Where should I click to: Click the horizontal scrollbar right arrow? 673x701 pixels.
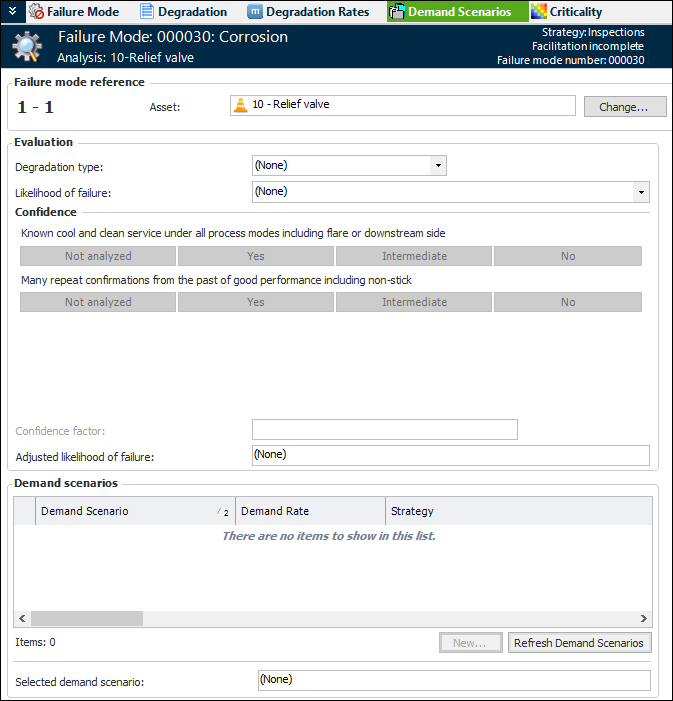643,619
